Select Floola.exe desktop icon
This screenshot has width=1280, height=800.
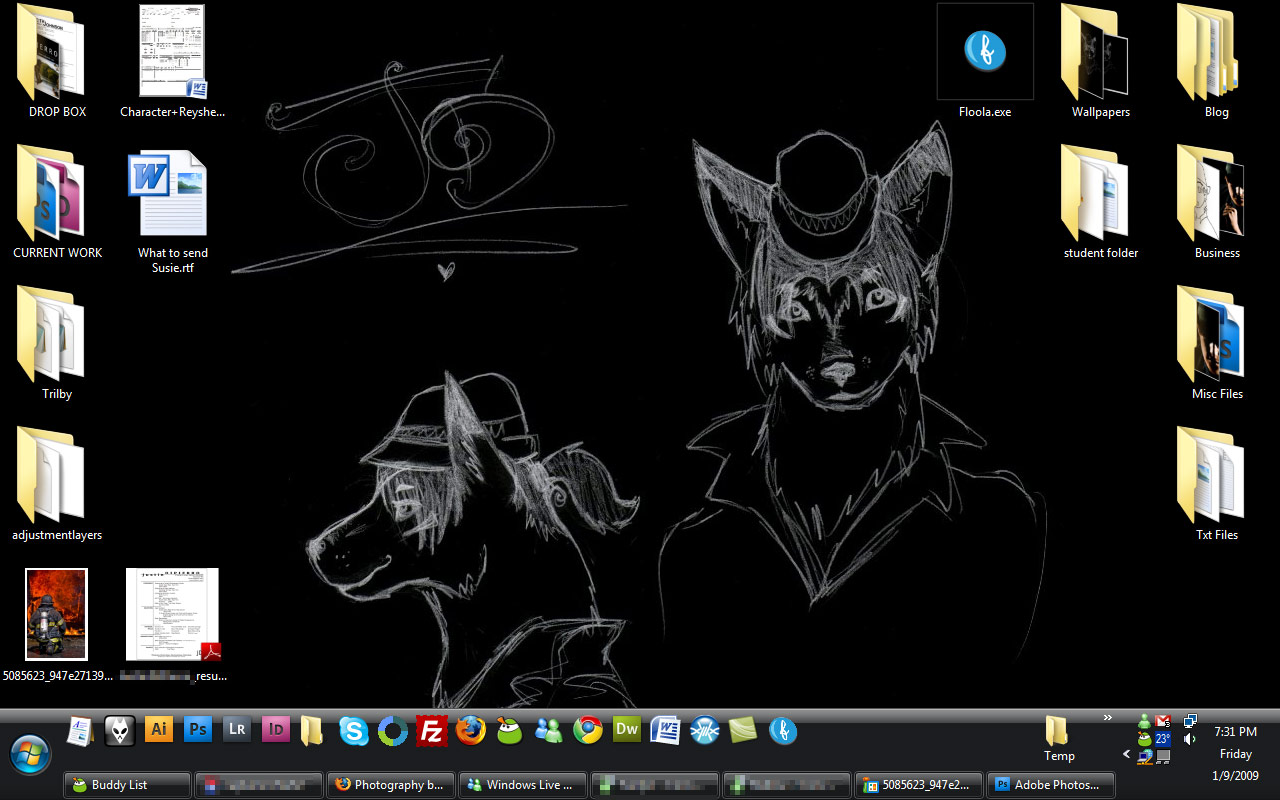(985, 62)
